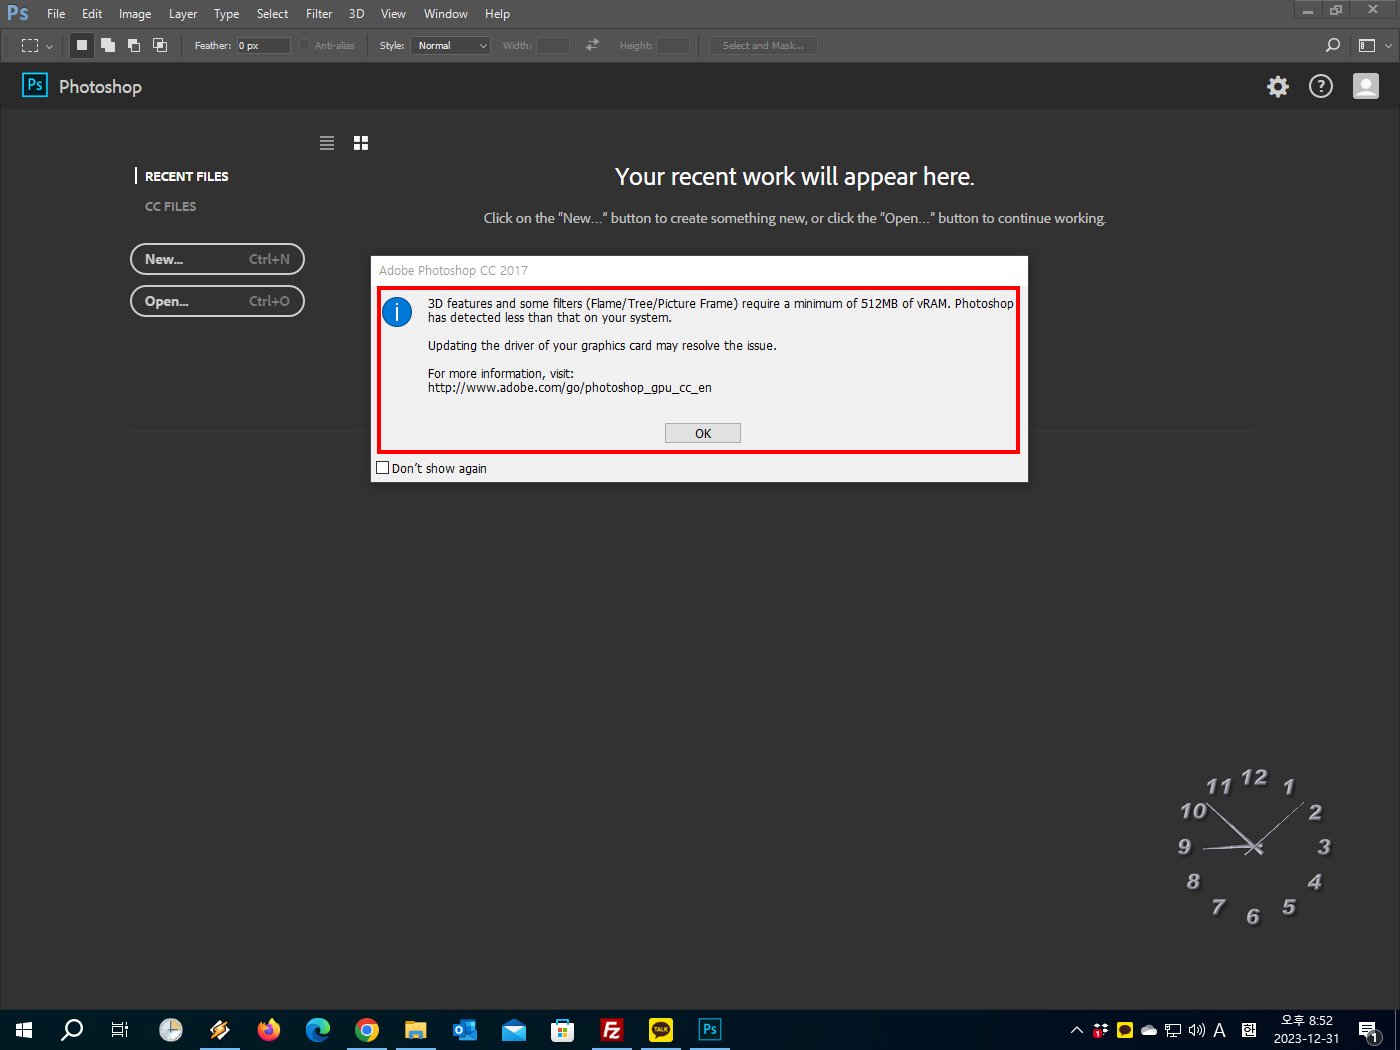Click the taskbar clock showing 2023-12-31
The width and height of the screenshot is (1400, 1050).
click(1307, 1030)
